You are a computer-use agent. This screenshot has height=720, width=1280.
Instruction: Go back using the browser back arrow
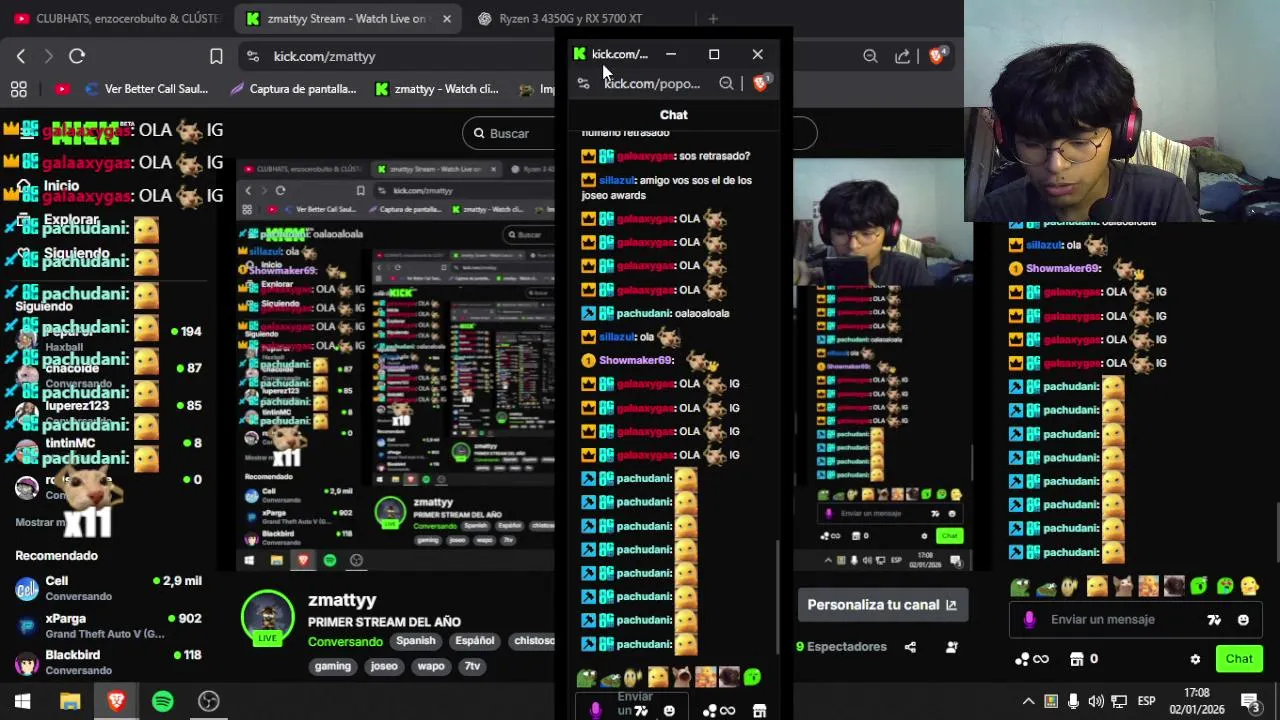click(21, 57)
